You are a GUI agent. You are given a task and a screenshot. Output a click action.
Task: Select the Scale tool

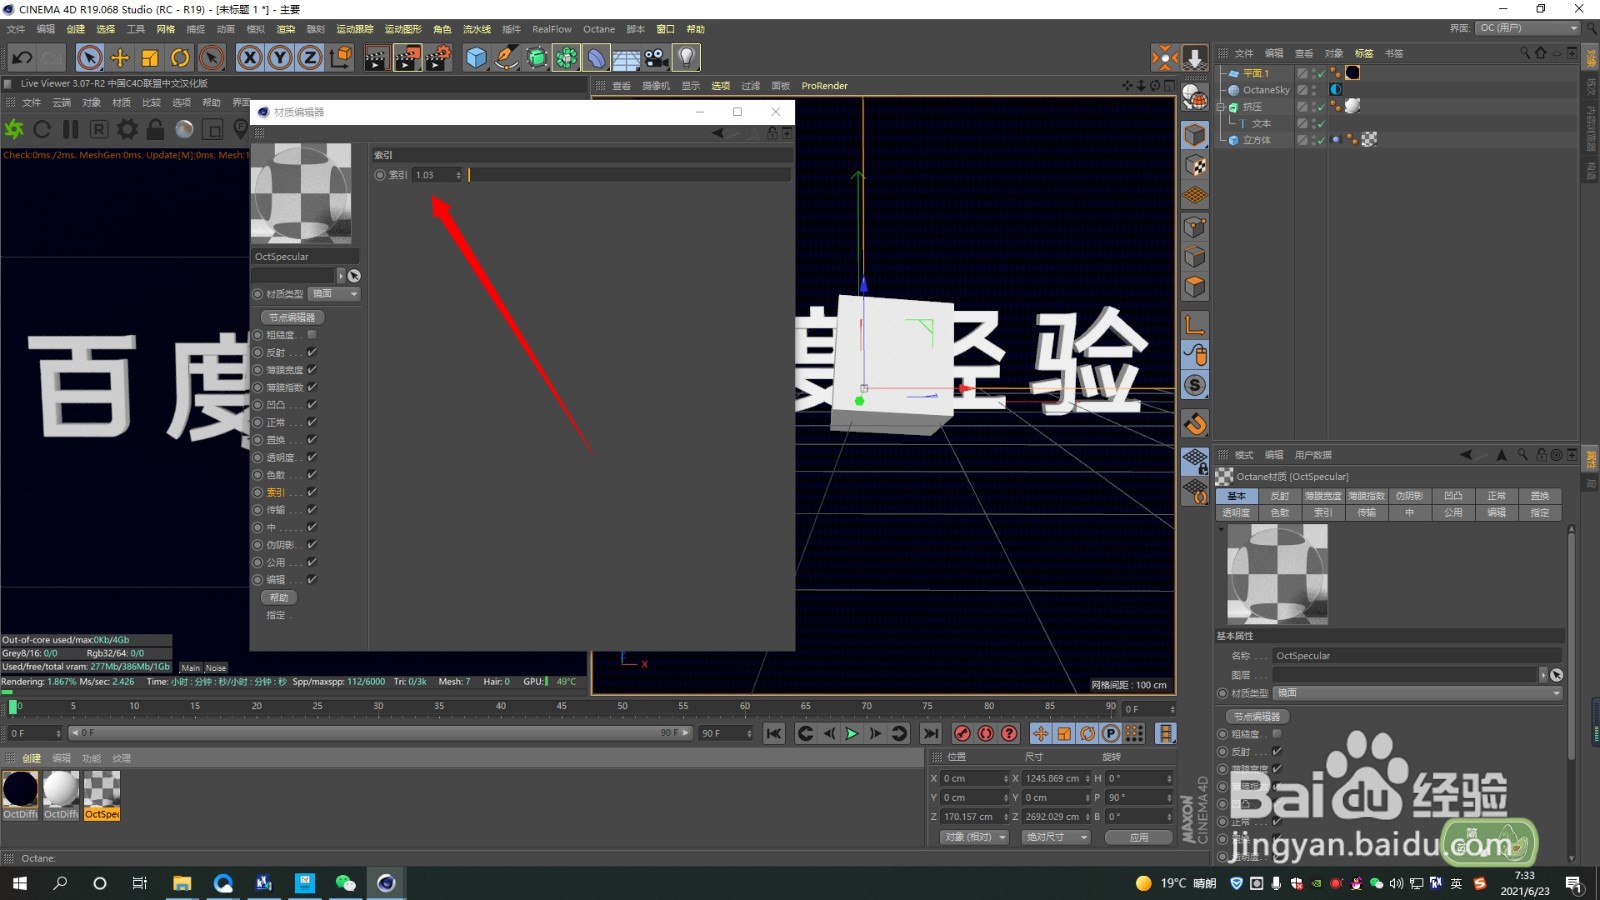[x=150, y=58]
